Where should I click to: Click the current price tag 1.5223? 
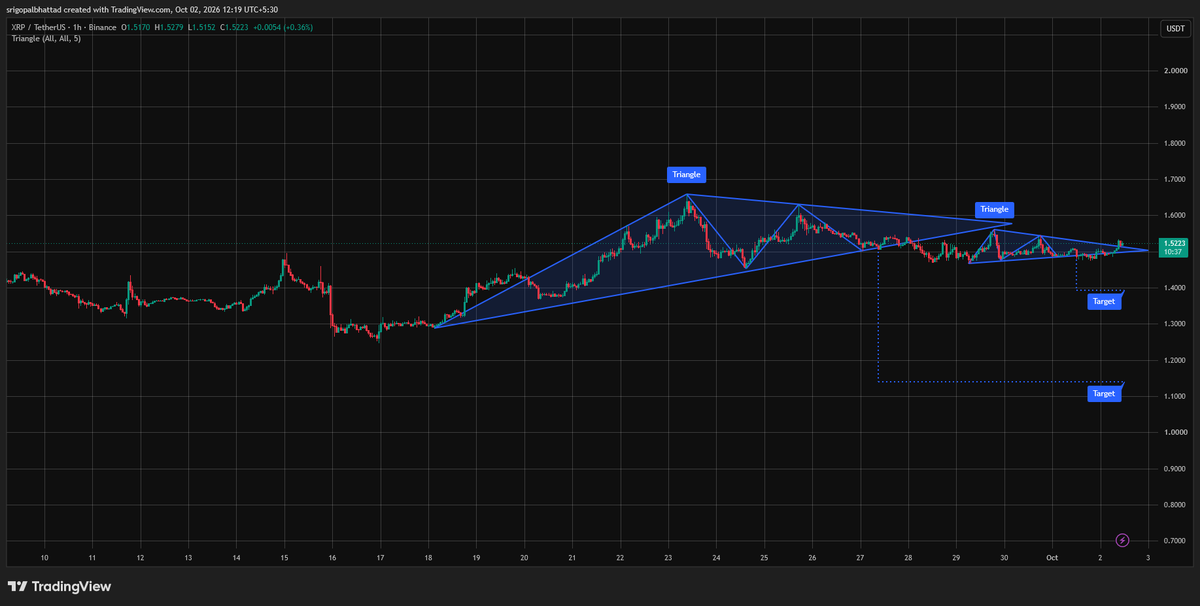1174,247
